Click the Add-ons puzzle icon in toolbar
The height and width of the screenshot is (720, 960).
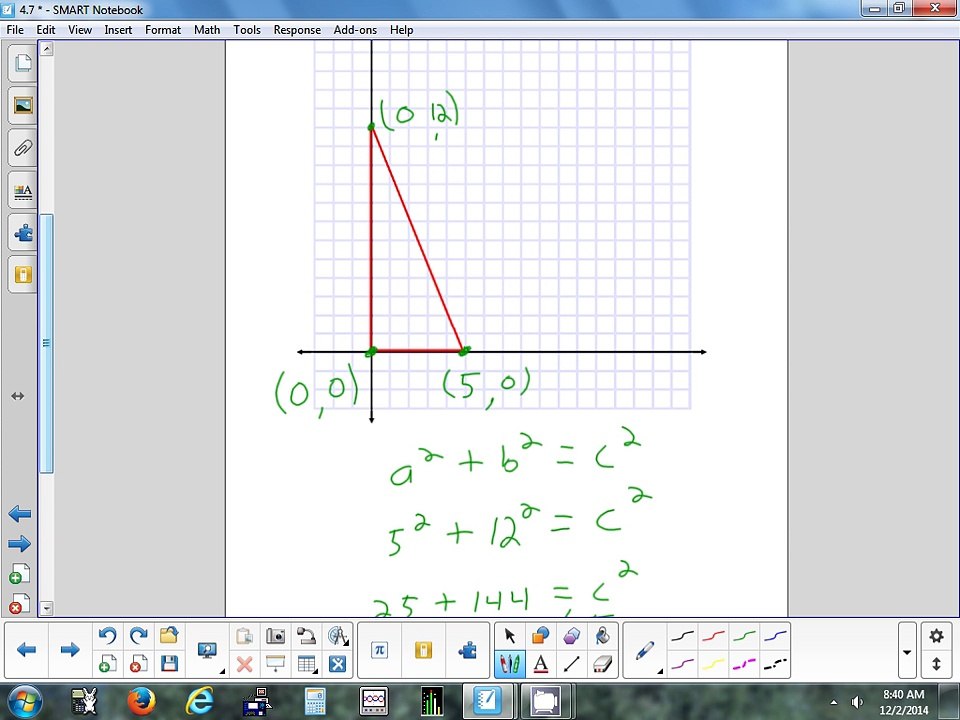468,650
